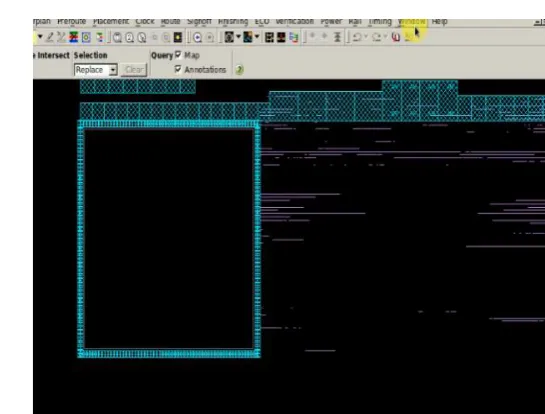Click the pencil edit tool icon
Image resolution: width=545 pixels, height=414 pixels.
pyautogui.click(x=50, y=37)
